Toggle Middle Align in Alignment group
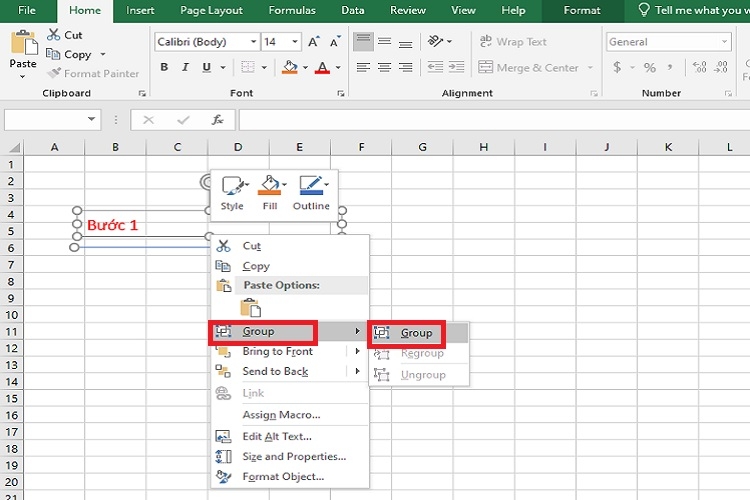The width and height of the screenshot is (750, 500). (x=385, y=42)
